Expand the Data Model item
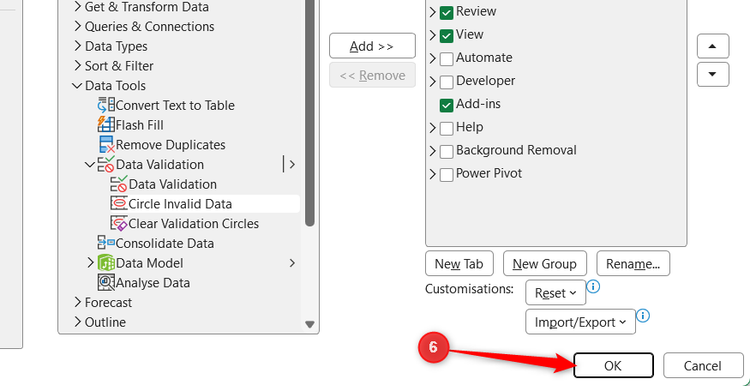 91,263
